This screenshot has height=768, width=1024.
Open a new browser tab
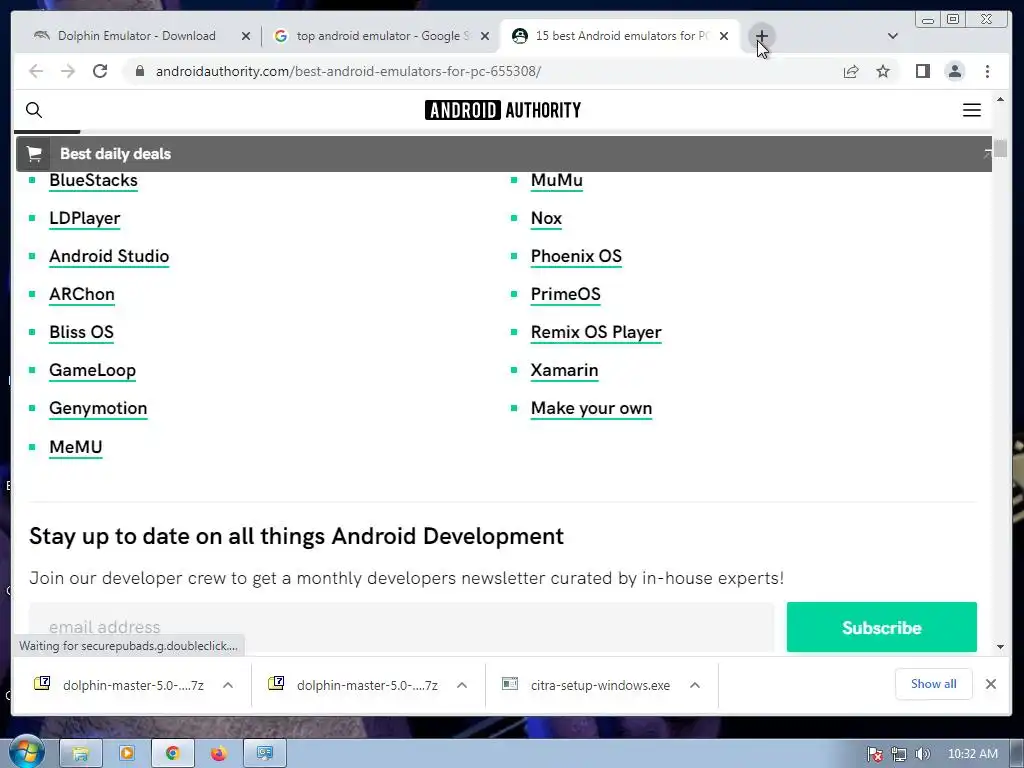tap(761, 36)
